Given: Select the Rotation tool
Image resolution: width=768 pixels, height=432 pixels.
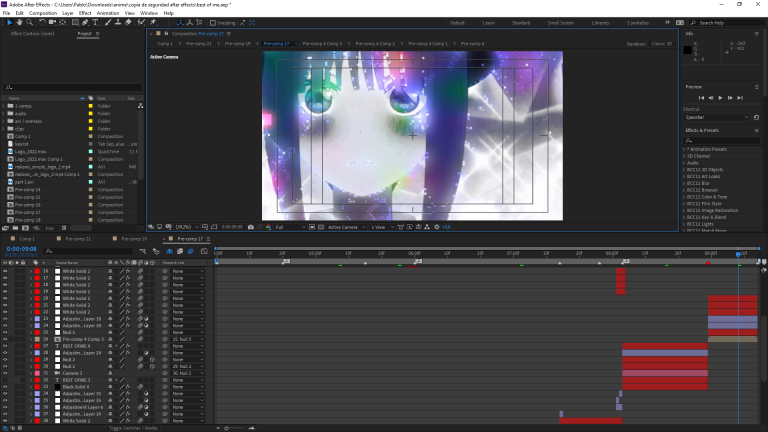Looking at the screenshot, I should coord(42,23).
